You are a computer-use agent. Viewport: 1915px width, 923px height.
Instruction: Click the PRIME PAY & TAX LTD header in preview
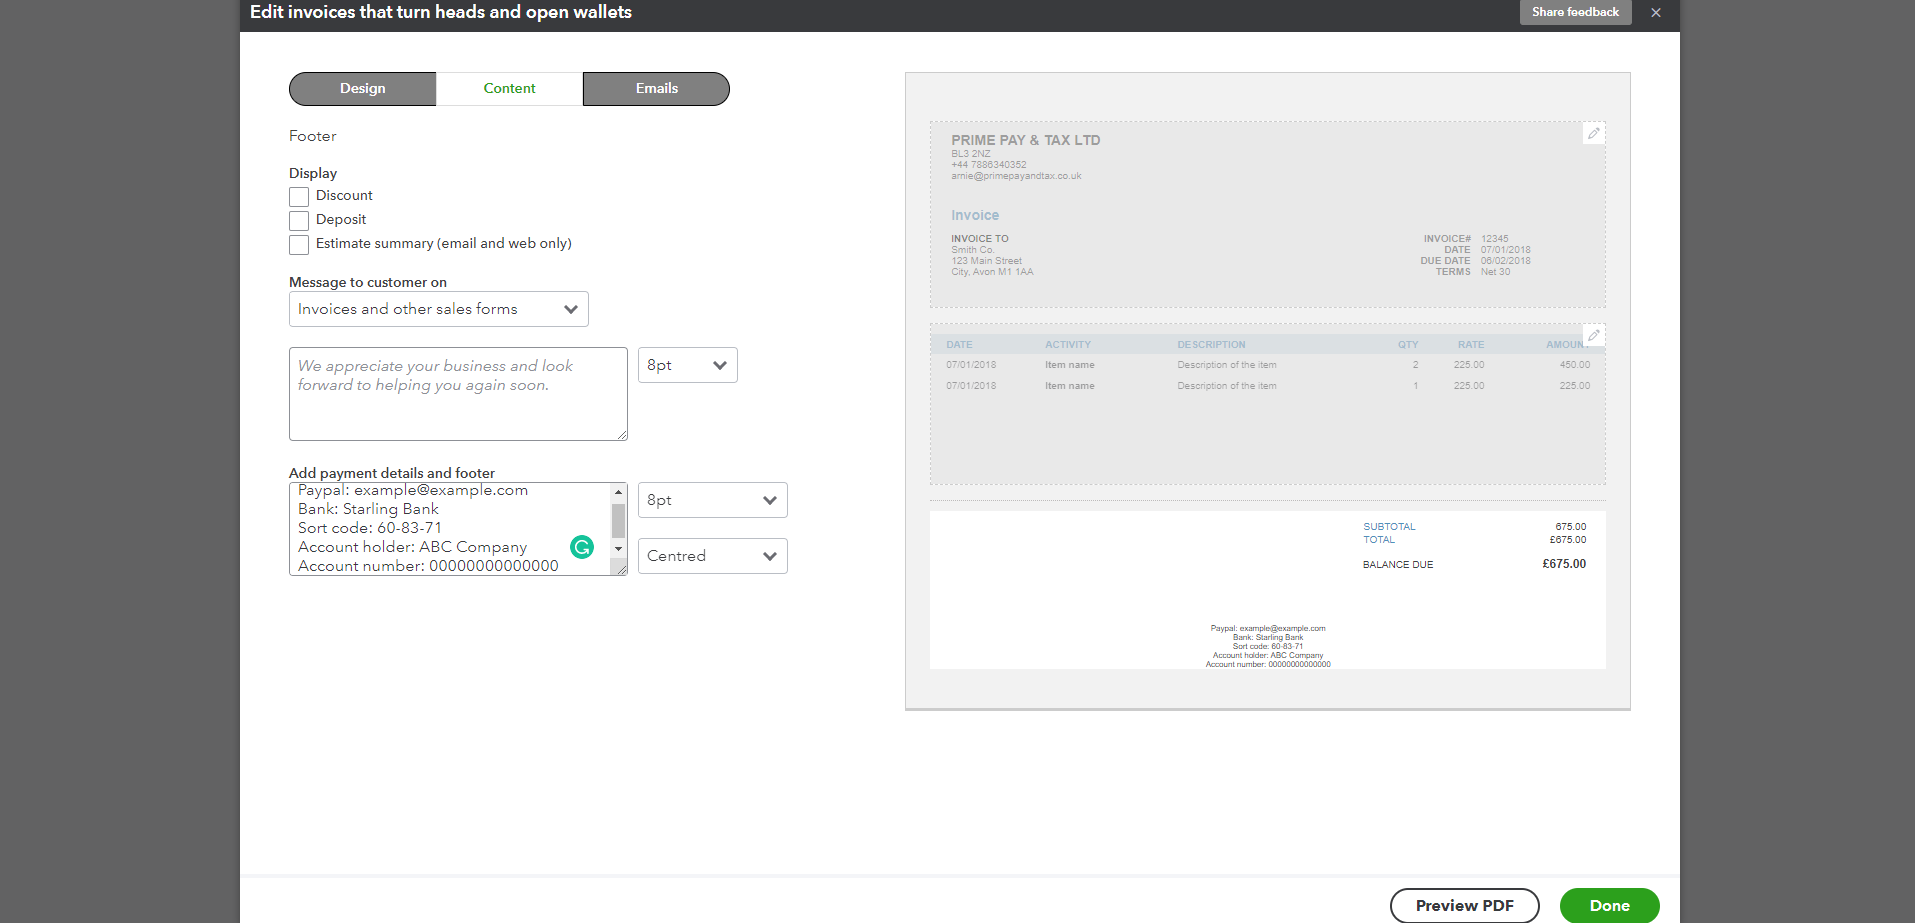point(1026,140)
